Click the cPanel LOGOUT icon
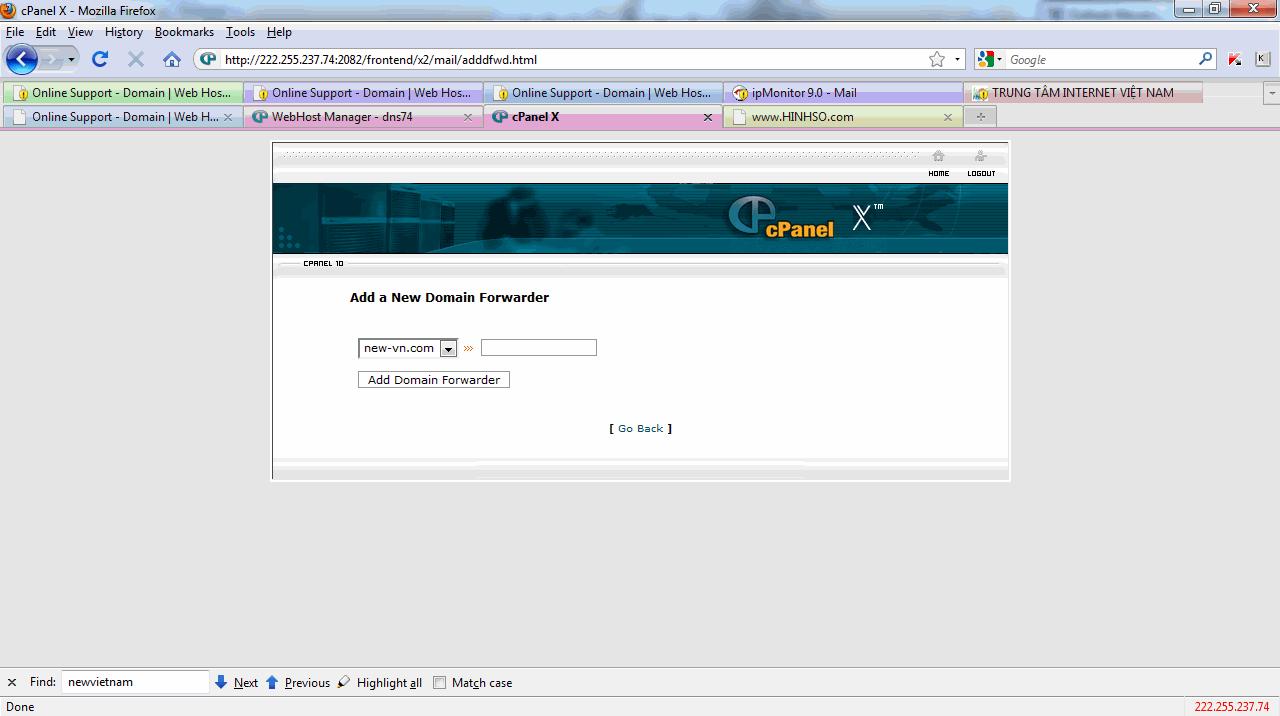 (x=981, y=163)
